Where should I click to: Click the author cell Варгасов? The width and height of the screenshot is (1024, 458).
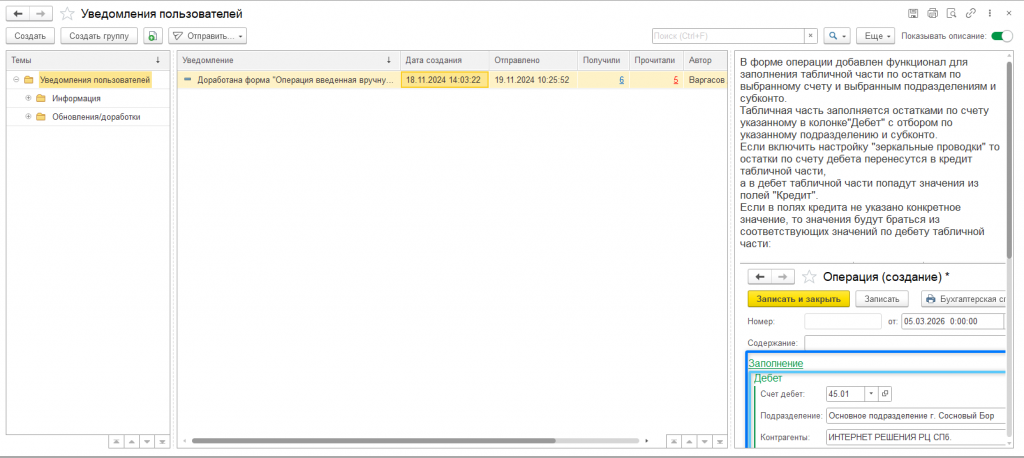705,80
